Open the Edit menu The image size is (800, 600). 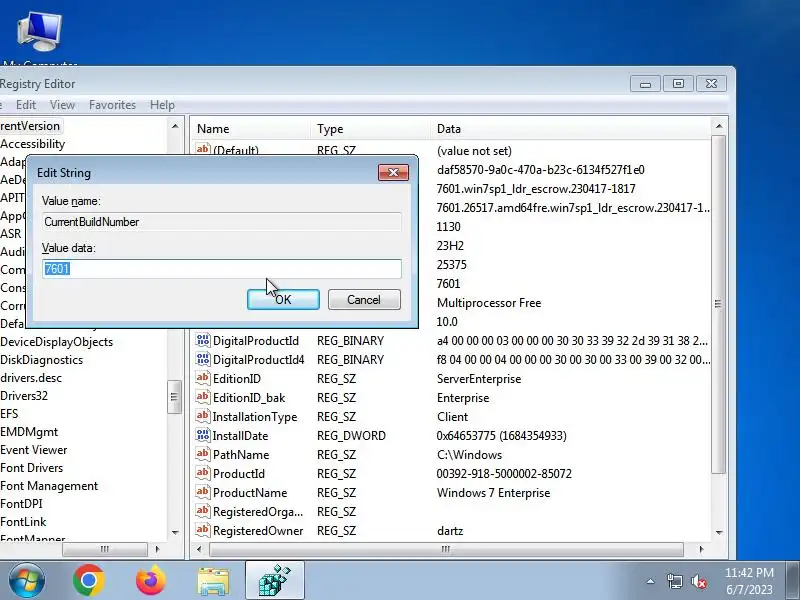(x=26, y=105)
